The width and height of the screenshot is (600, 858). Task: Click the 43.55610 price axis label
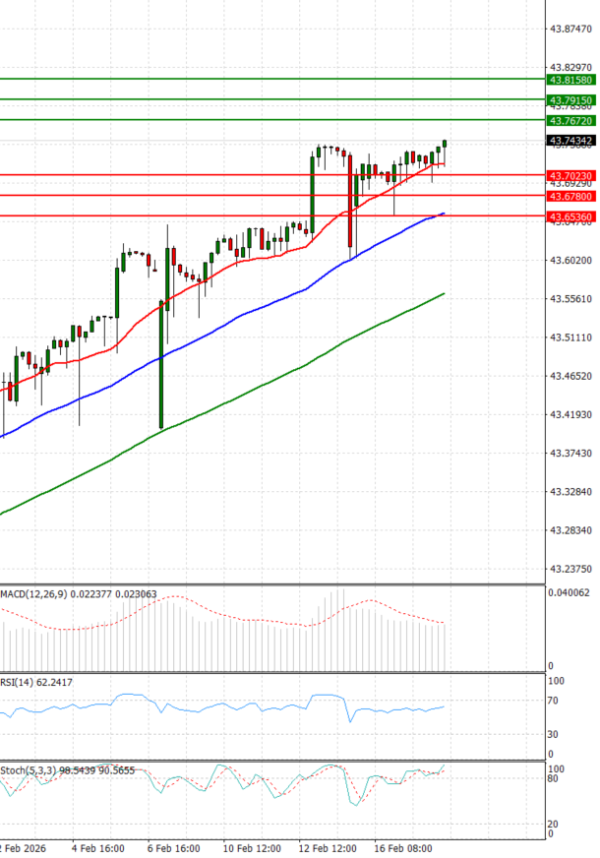pos(571,299)
